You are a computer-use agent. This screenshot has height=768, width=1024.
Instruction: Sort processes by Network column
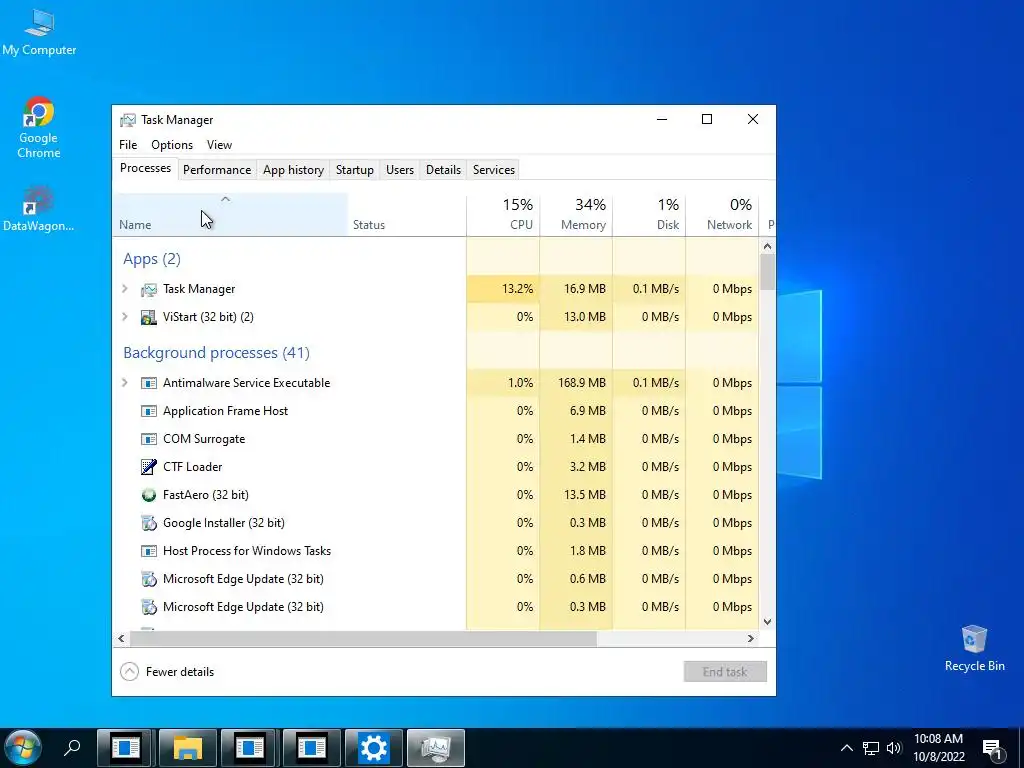point(722,215)
